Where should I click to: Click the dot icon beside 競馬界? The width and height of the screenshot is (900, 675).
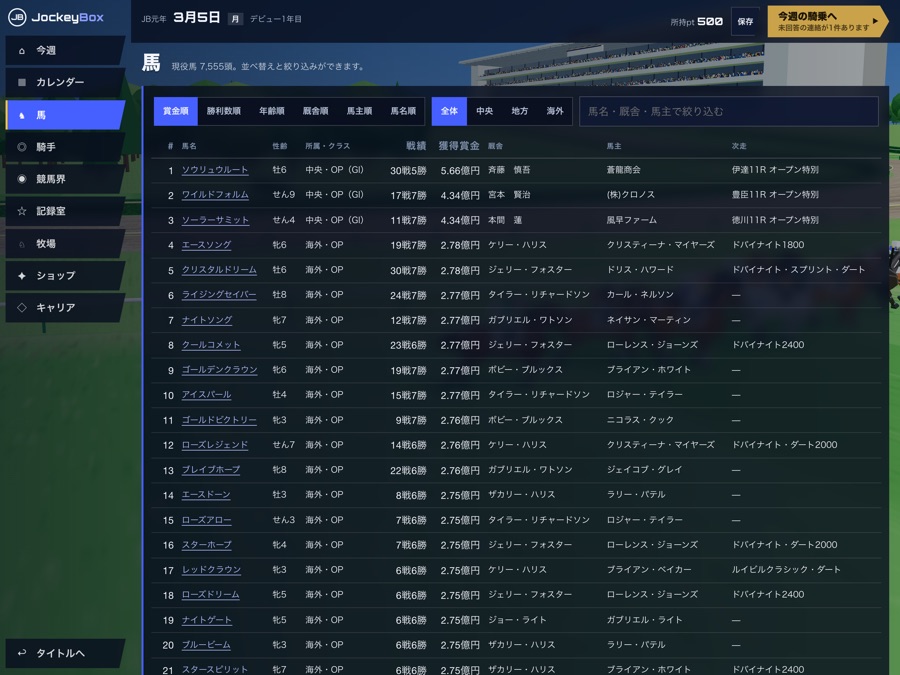[x=22, y=179]
